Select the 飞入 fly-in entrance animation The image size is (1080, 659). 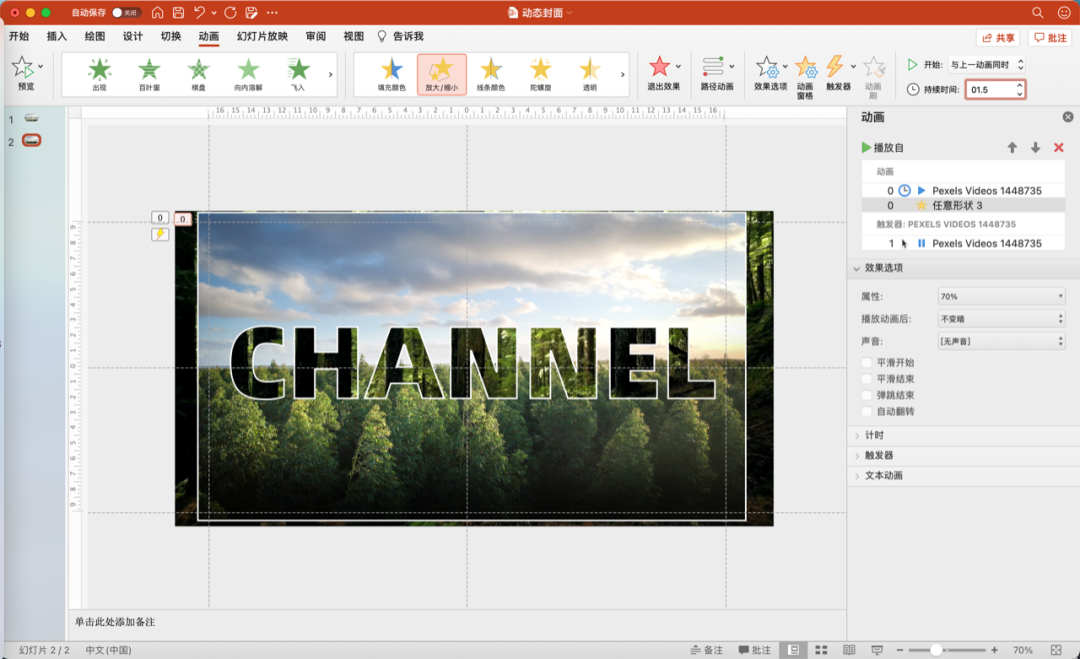298,74
